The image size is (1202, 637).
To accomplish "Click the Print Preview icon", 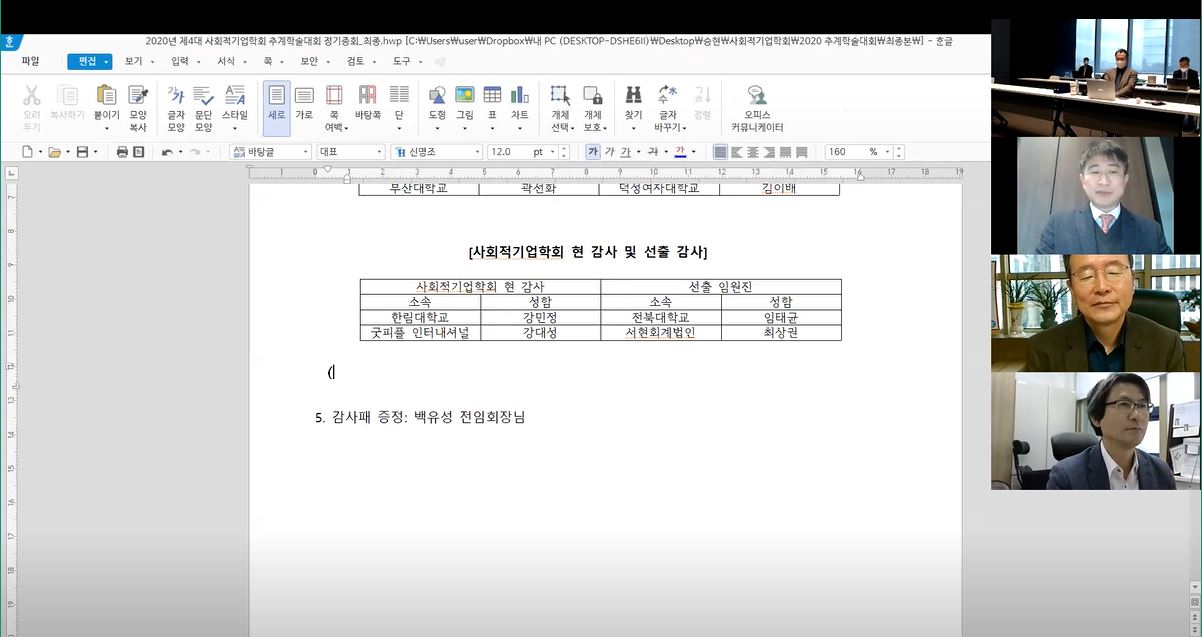I will tap(139, 152).
